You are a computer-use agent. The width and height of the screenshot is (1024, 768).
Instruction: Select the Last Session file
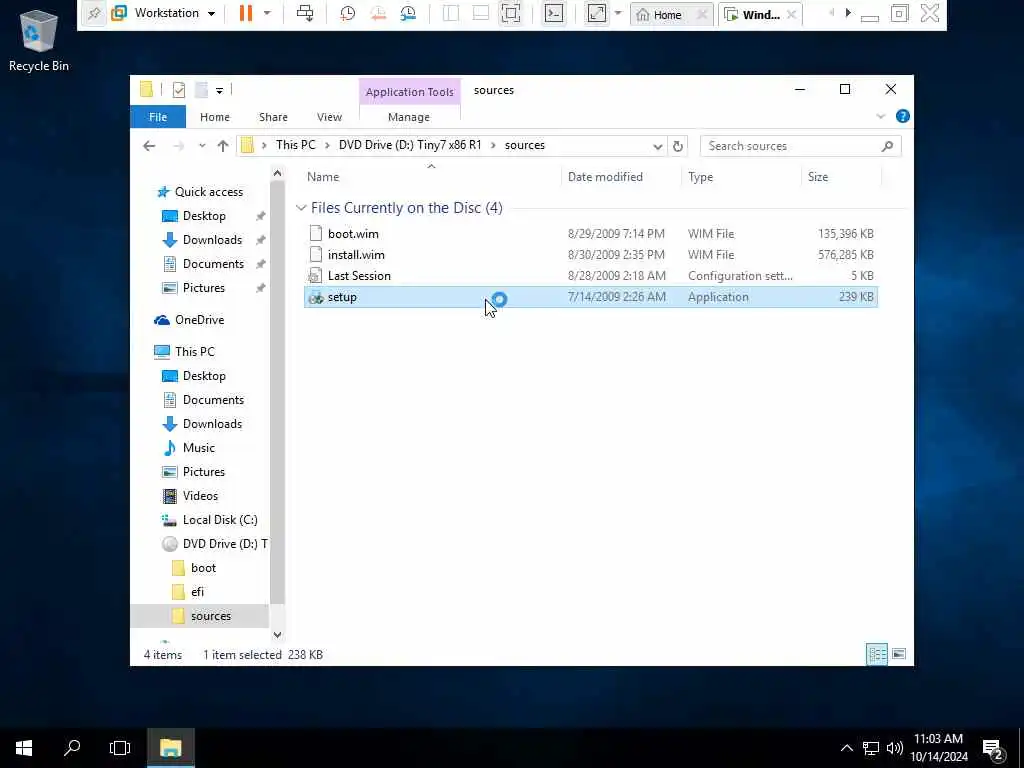coord(590,276)
